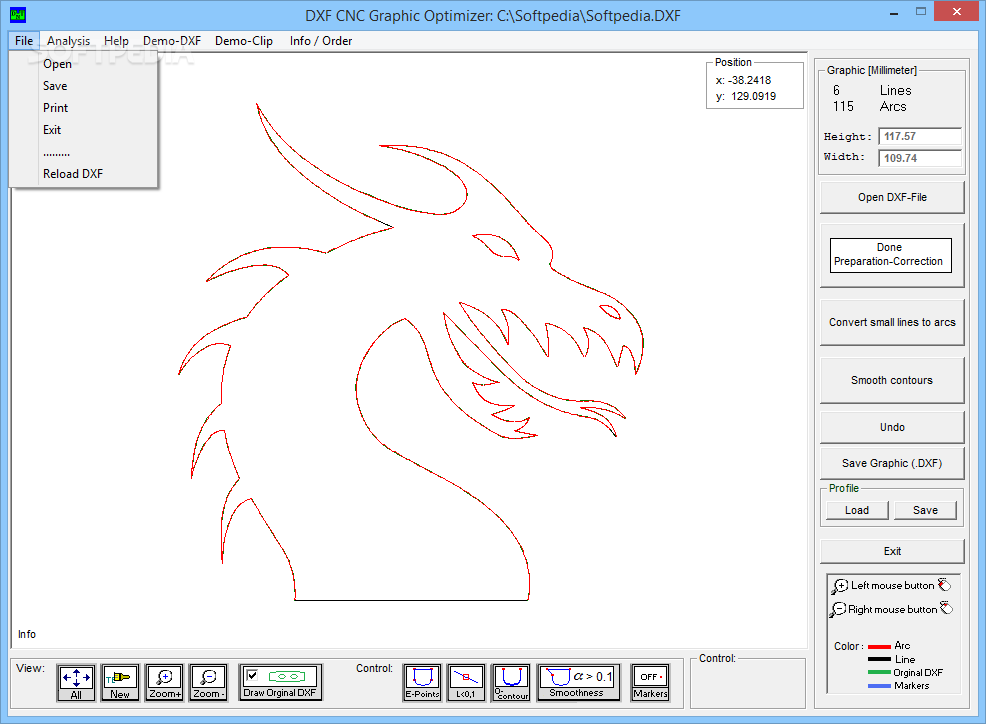Click the Zoom- magnifier icon
The width and height of the screenshot is (986, 724).
(208, 682)
